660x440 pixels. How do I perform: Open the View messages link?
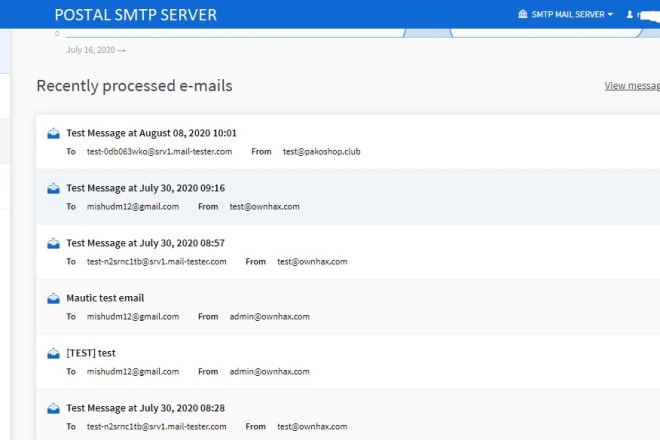coord(632,86)
